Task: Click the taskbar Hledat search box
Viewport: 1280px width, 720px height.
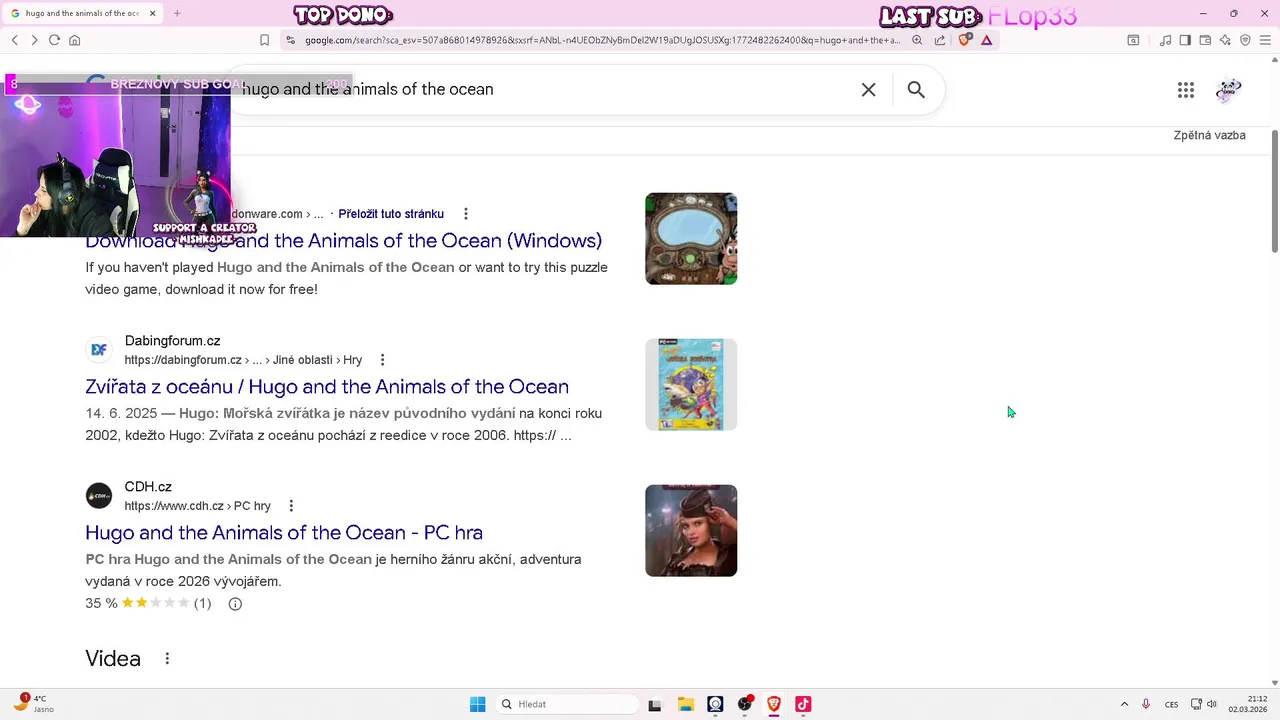Action: point(567,704)
